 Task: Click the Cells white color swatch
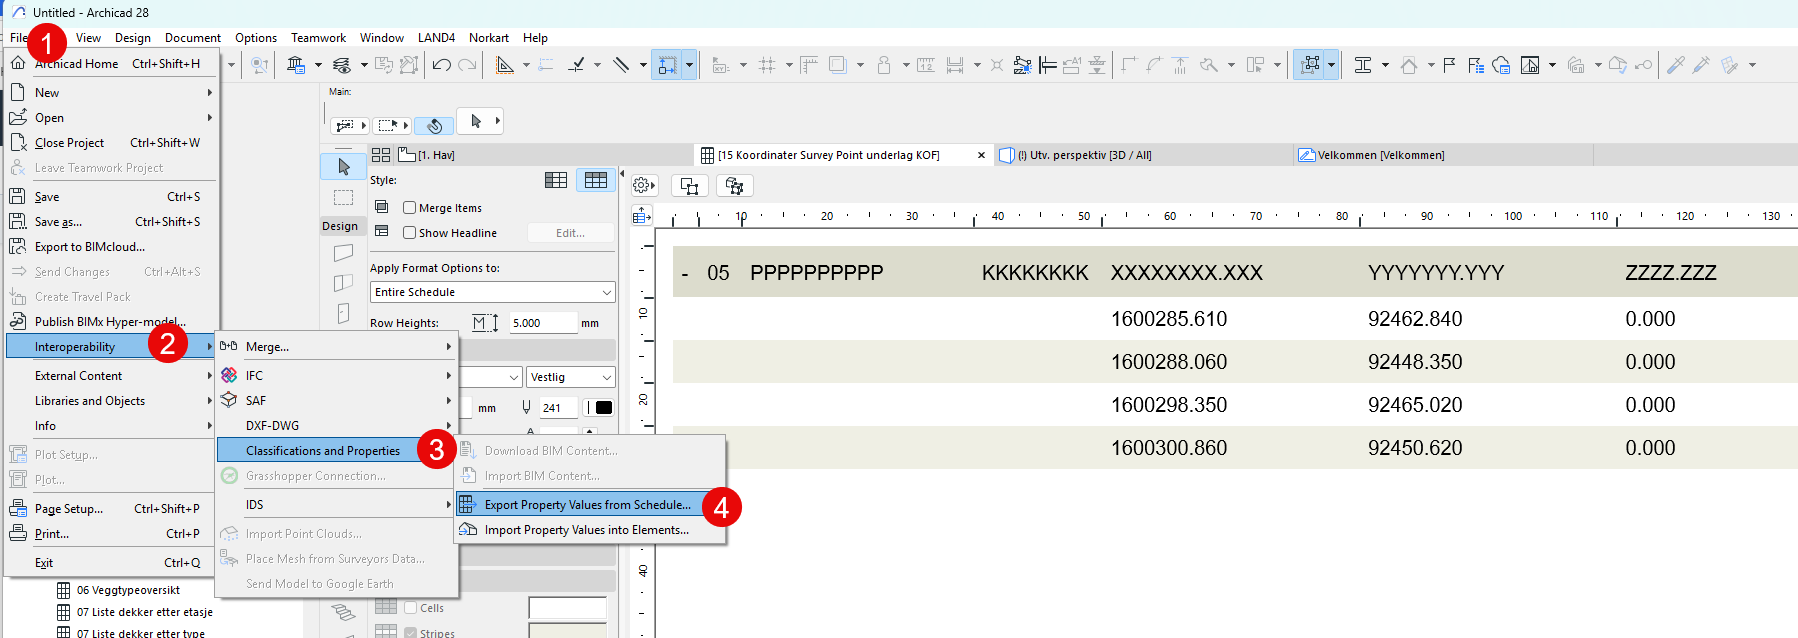(567, 608)
